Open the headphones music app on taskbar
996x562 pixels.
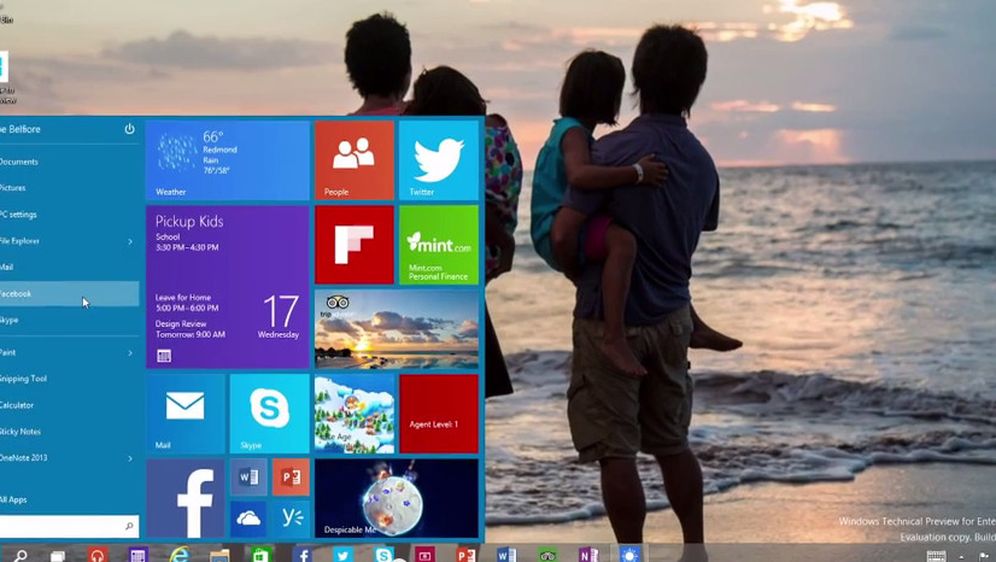pyautogui.click(x=97, y=555)
